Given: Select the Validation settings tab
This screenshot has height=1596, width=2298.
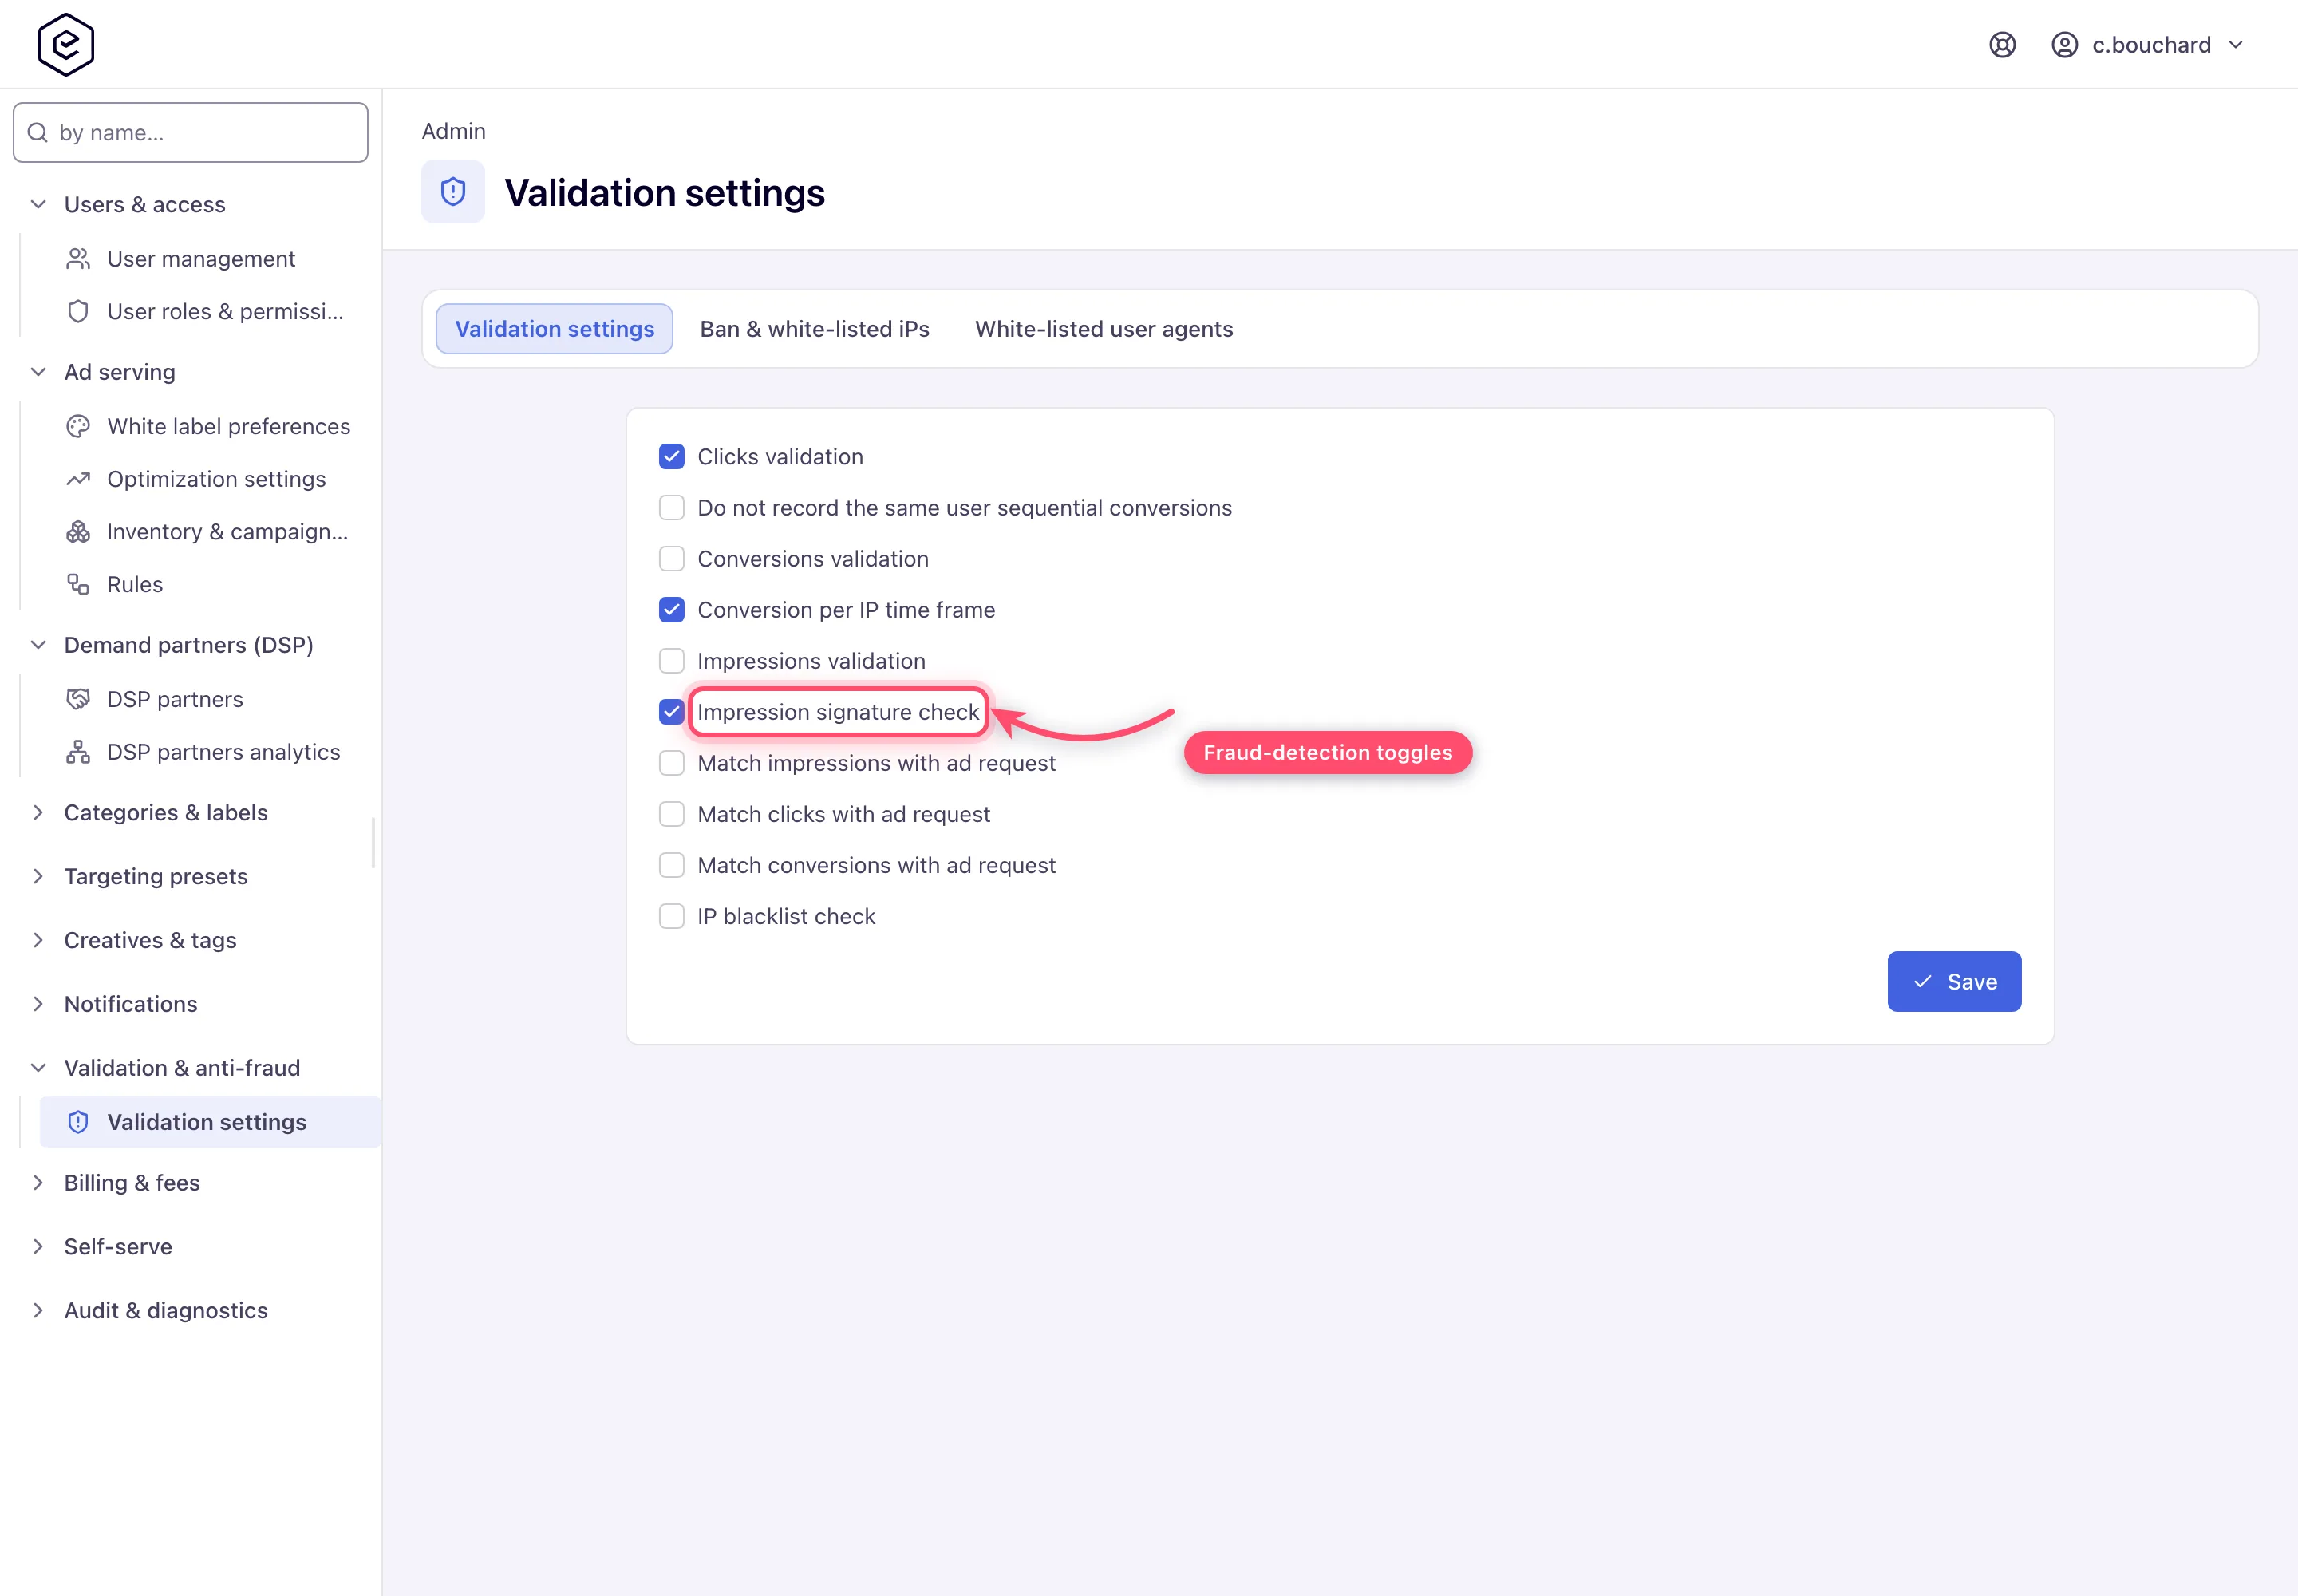Looking at the screenshot, I should [554, 329].
